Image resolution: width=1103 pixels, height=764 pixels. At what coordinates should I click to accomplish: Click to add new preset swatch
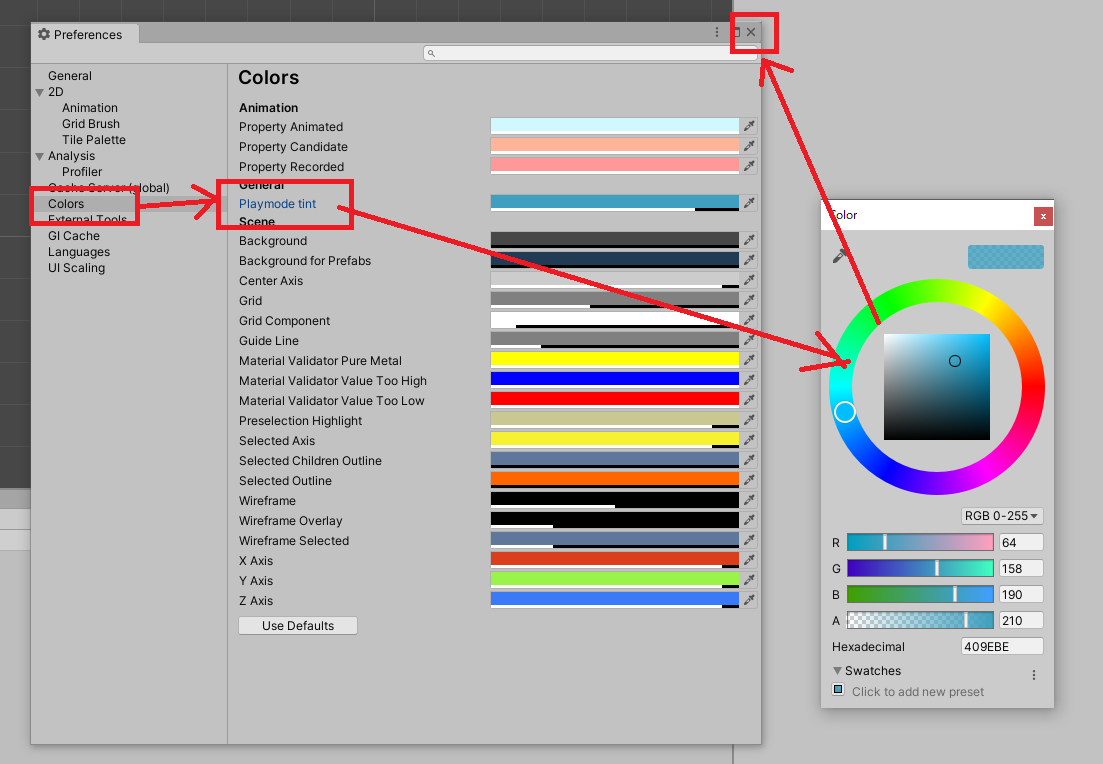point(838,689)
